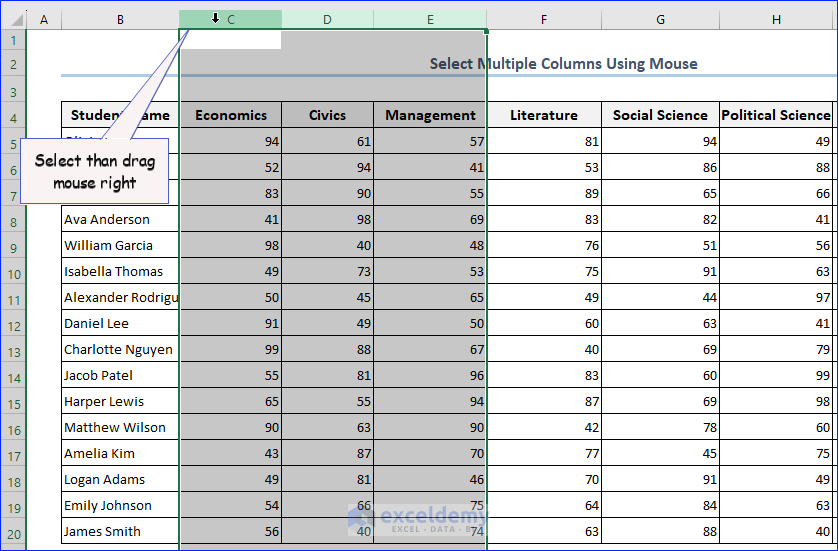
Task: Select the Ava Anderson name cell
Action: click(x=120, y=219)
